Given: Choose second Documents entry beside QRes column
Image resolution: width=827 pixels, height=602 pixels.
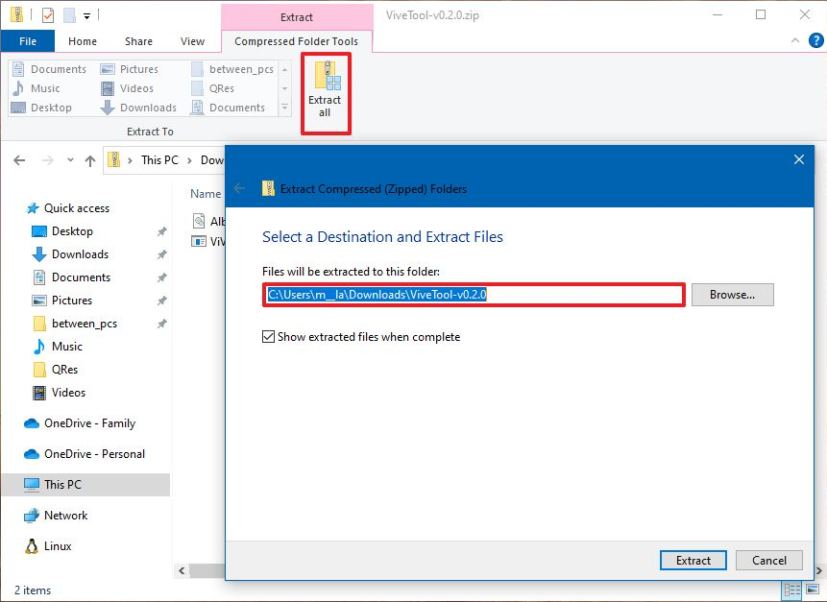Looking at the screenshot, I should tap(228, 108).
